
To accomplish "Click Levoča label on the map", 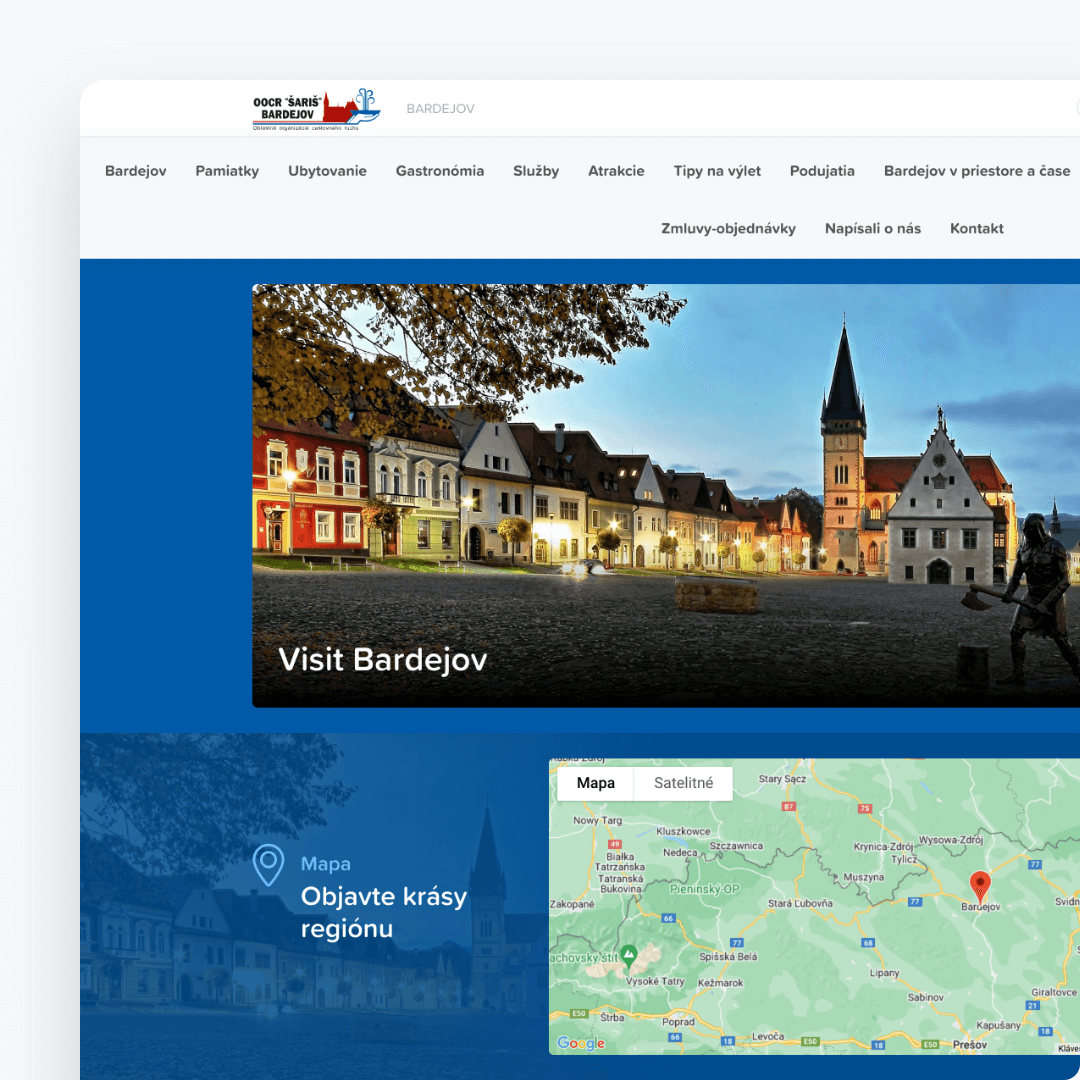I will 768,1036.
